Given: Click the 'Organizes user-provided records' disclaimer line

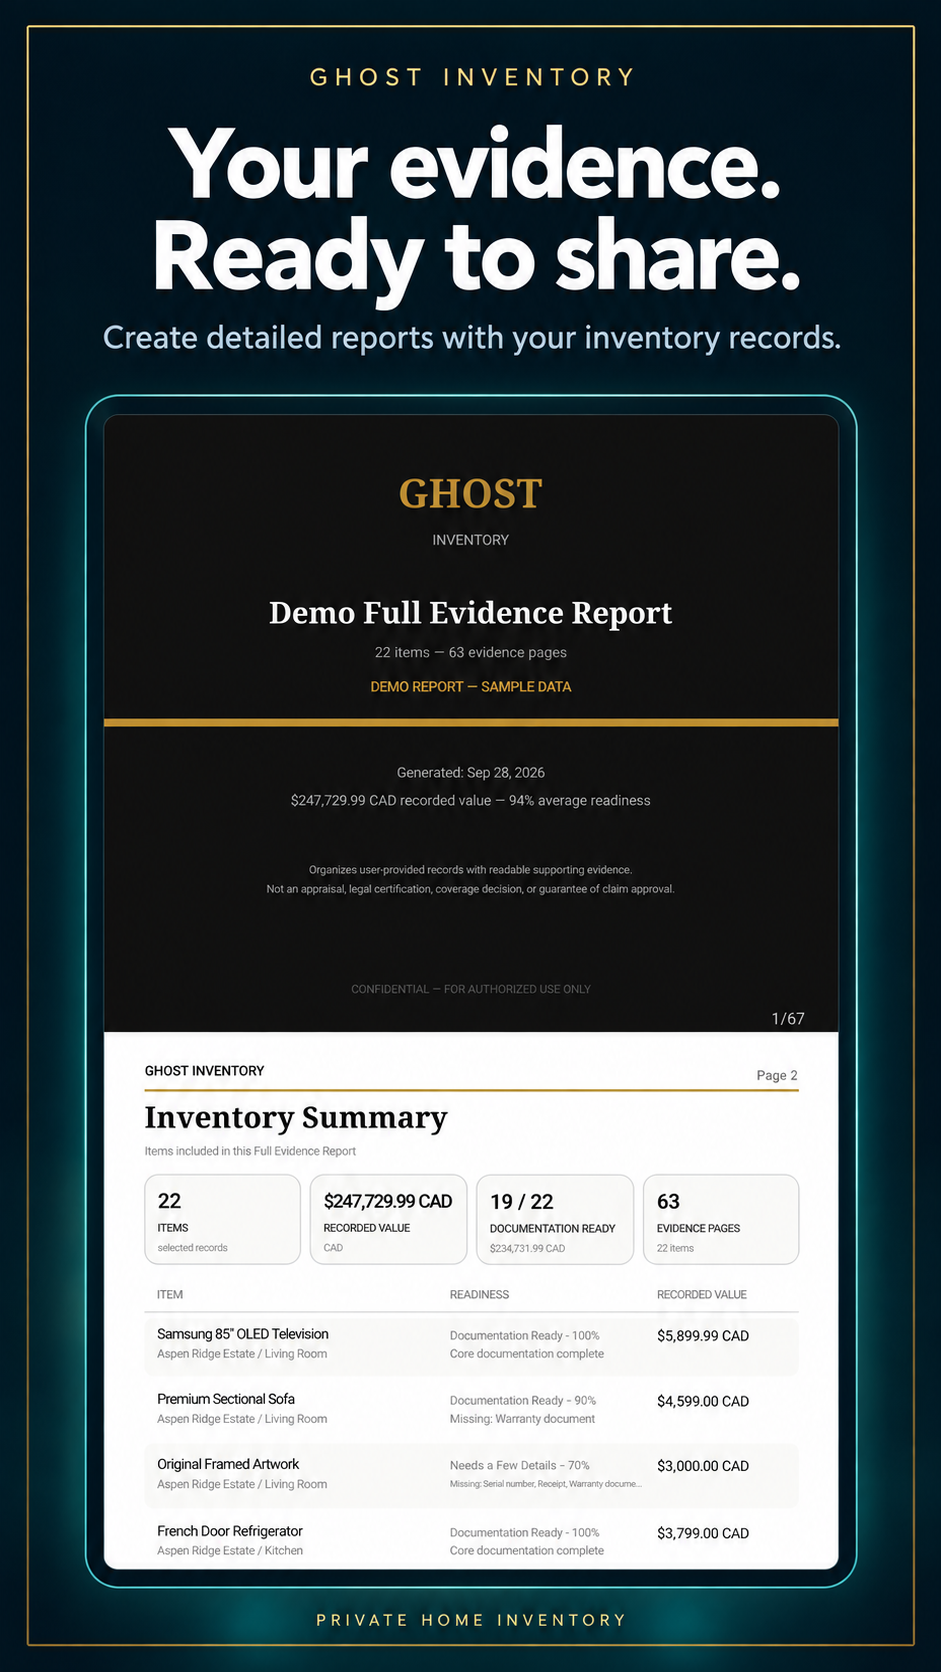Looking at the screenshot, I should (x=471, y=870).
